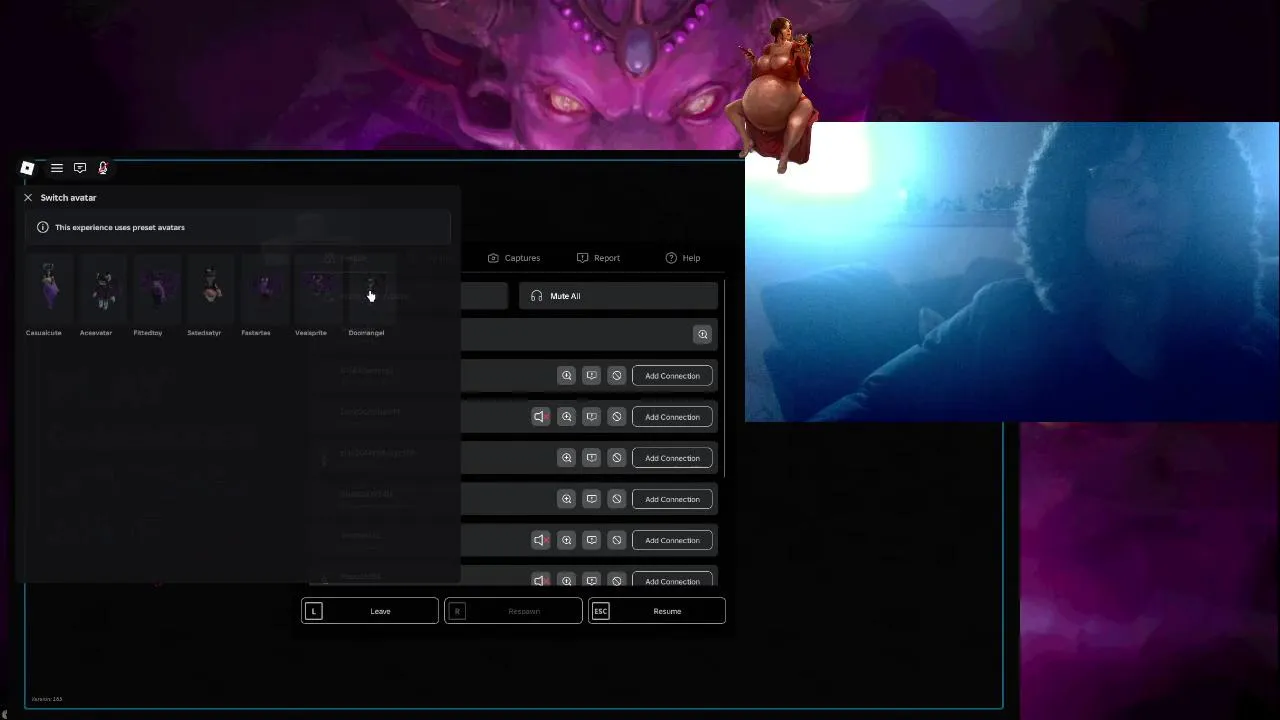Close the Switch avatar panel
The width and height of the screenshot is (1280, 720).
click(x=28, y=198)
